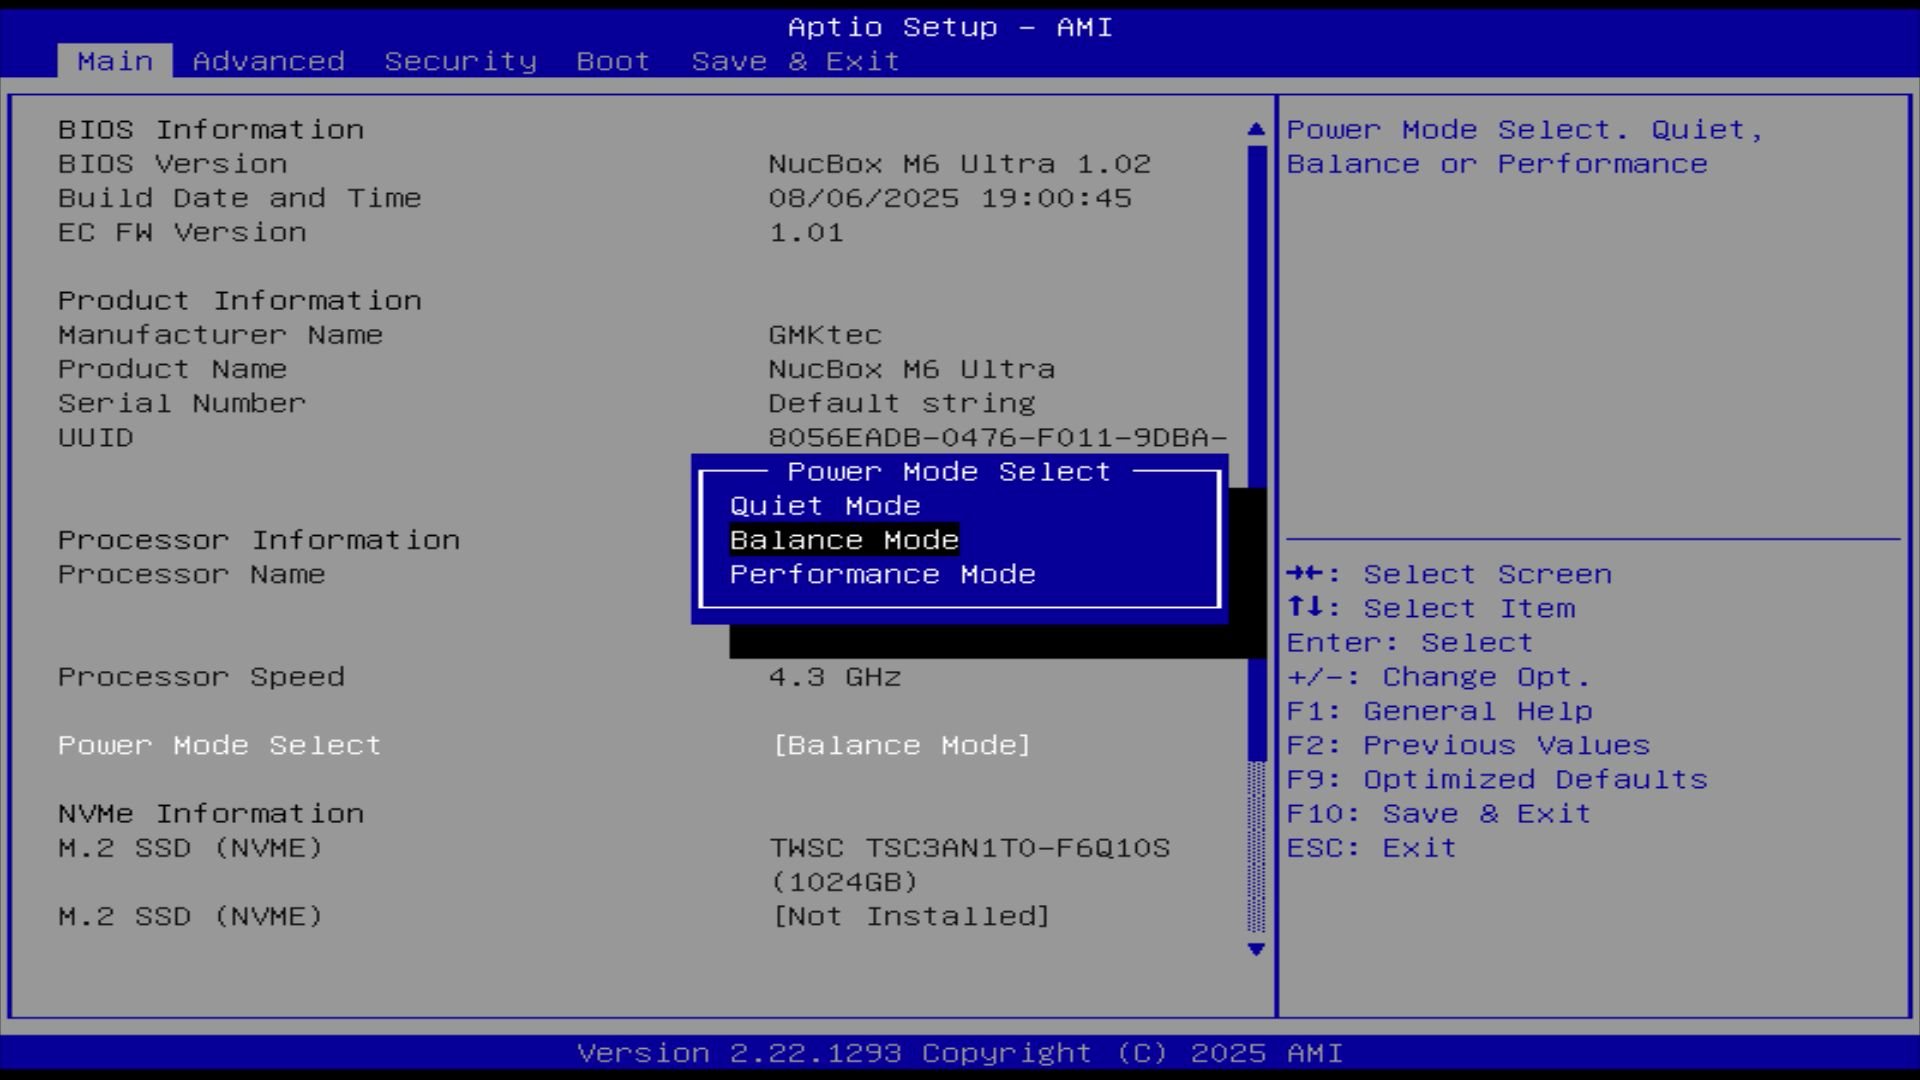Go to the Boot tab
Image resolution: width=1920 pixels, height=1080 pixels.
pos(613,61)
